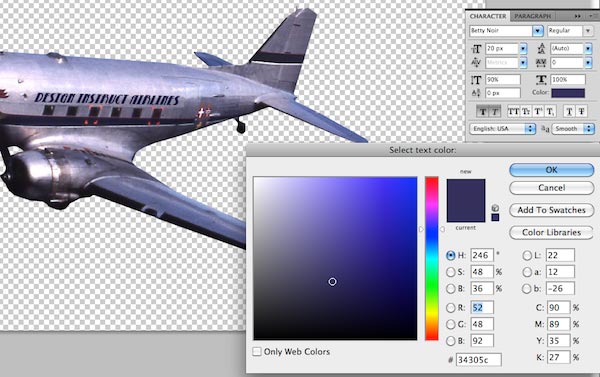Enable Only Web Colors checkbox
The image size is (600, 377).
tap(257, 351)
